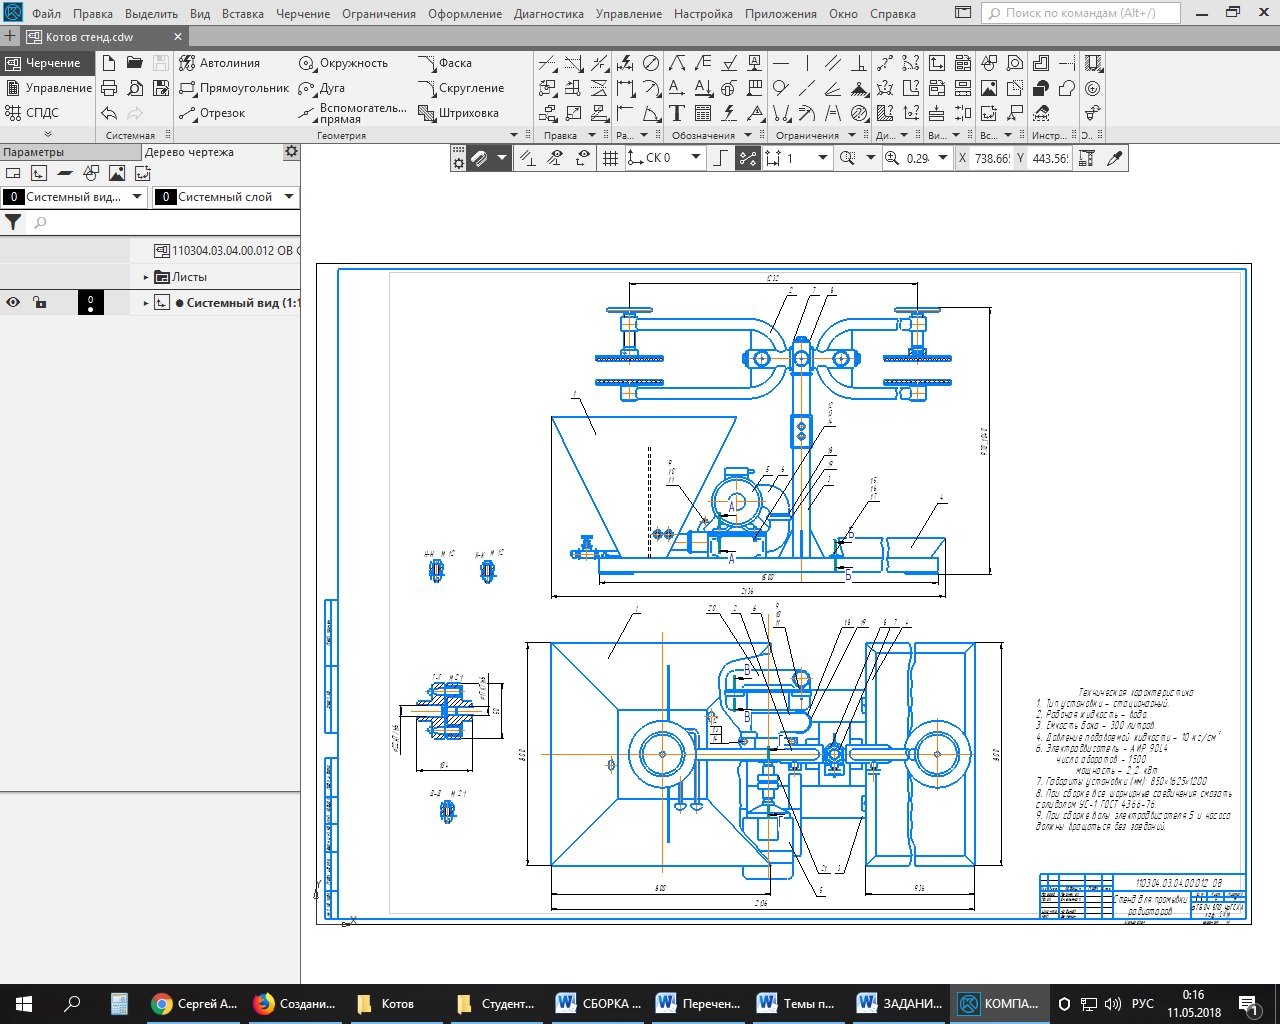
Task: Choose the text tool with the T icon
Action: pyautogui.click(x=677, y=113)
